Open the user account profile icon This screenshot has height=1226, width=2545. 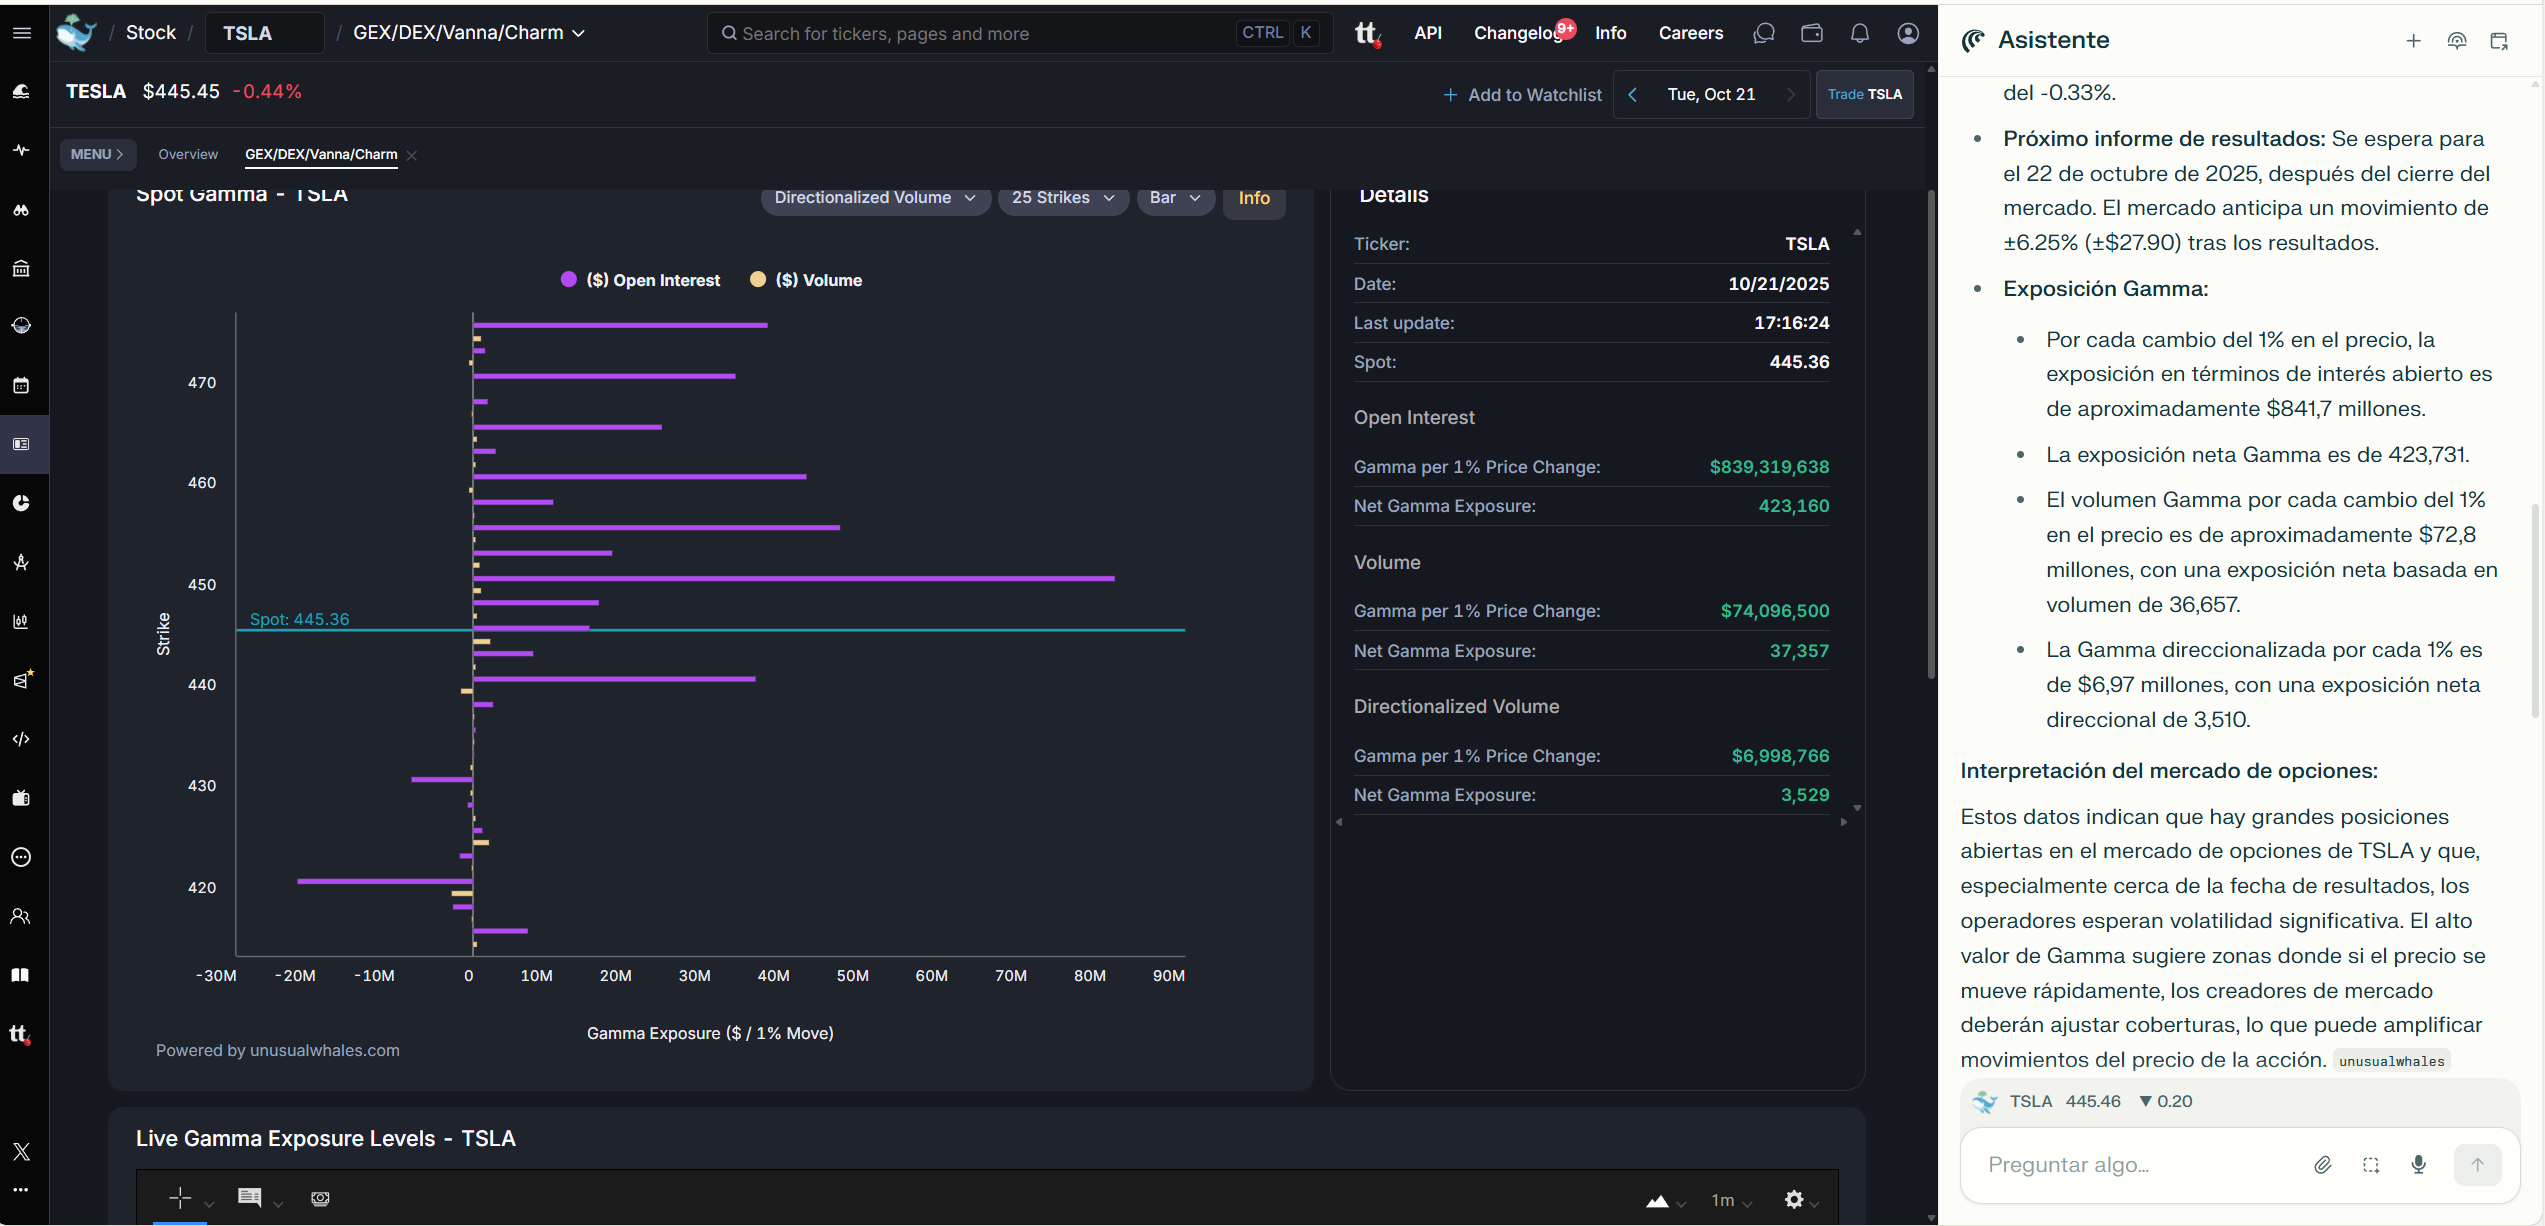click(x=1908, y=33)
